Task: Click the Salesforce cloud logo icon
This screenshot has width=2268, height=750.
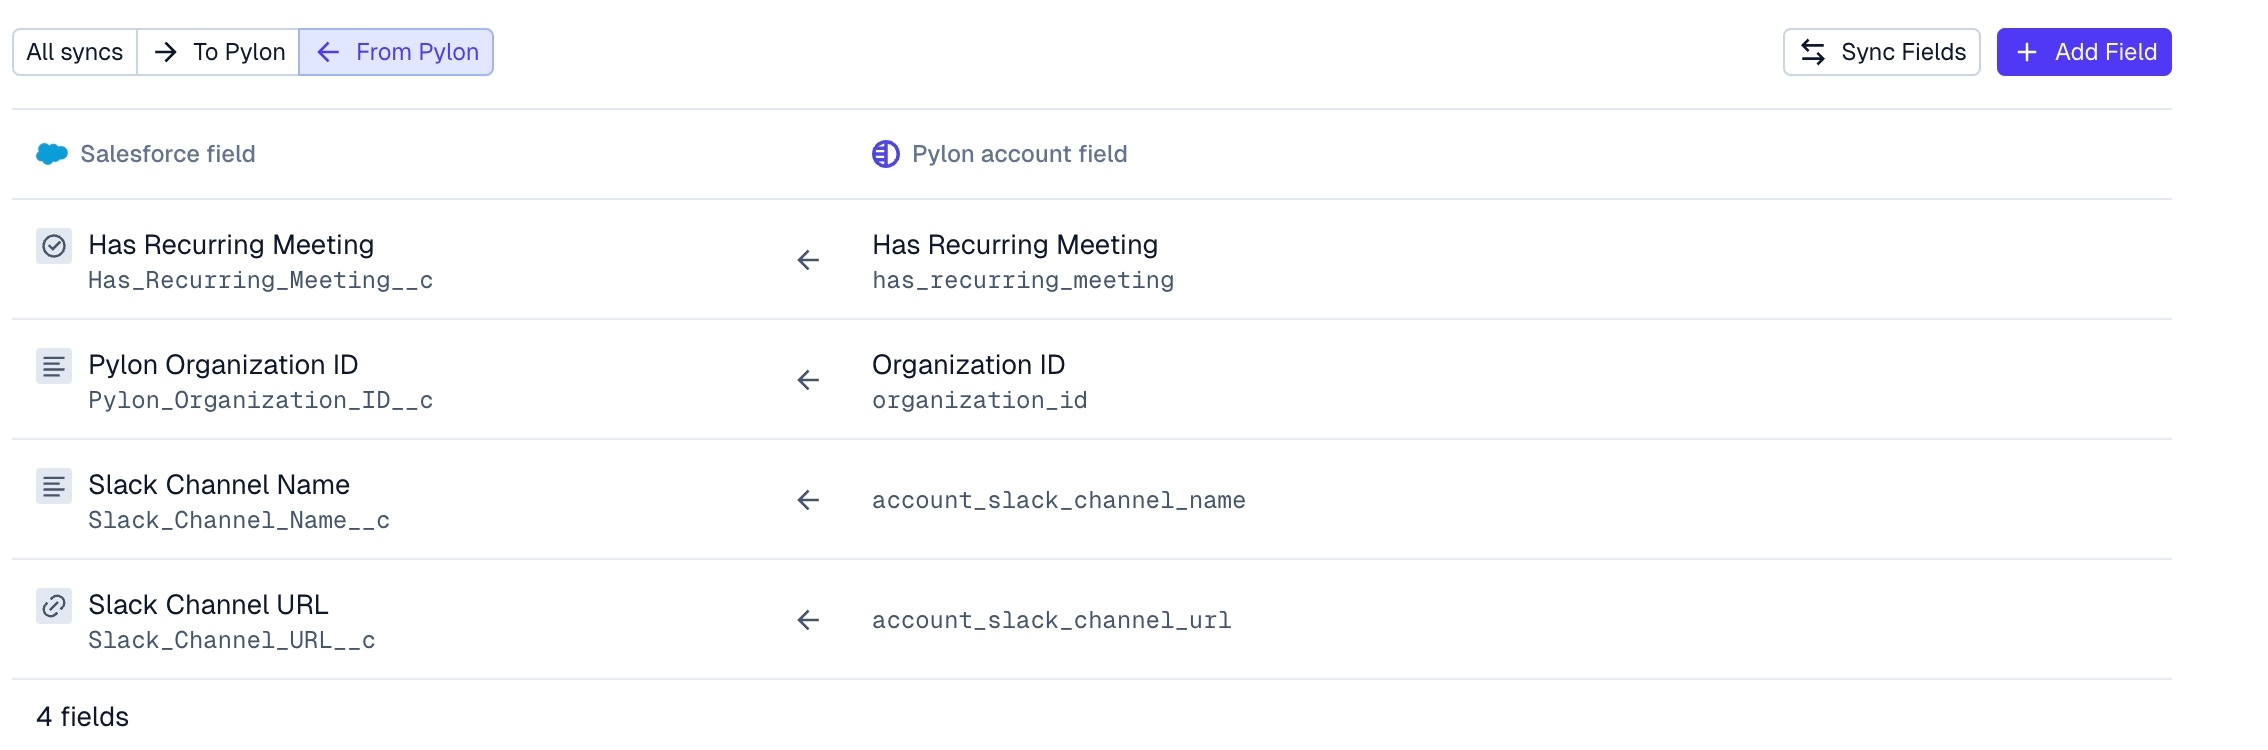Action: click(52, 154)
